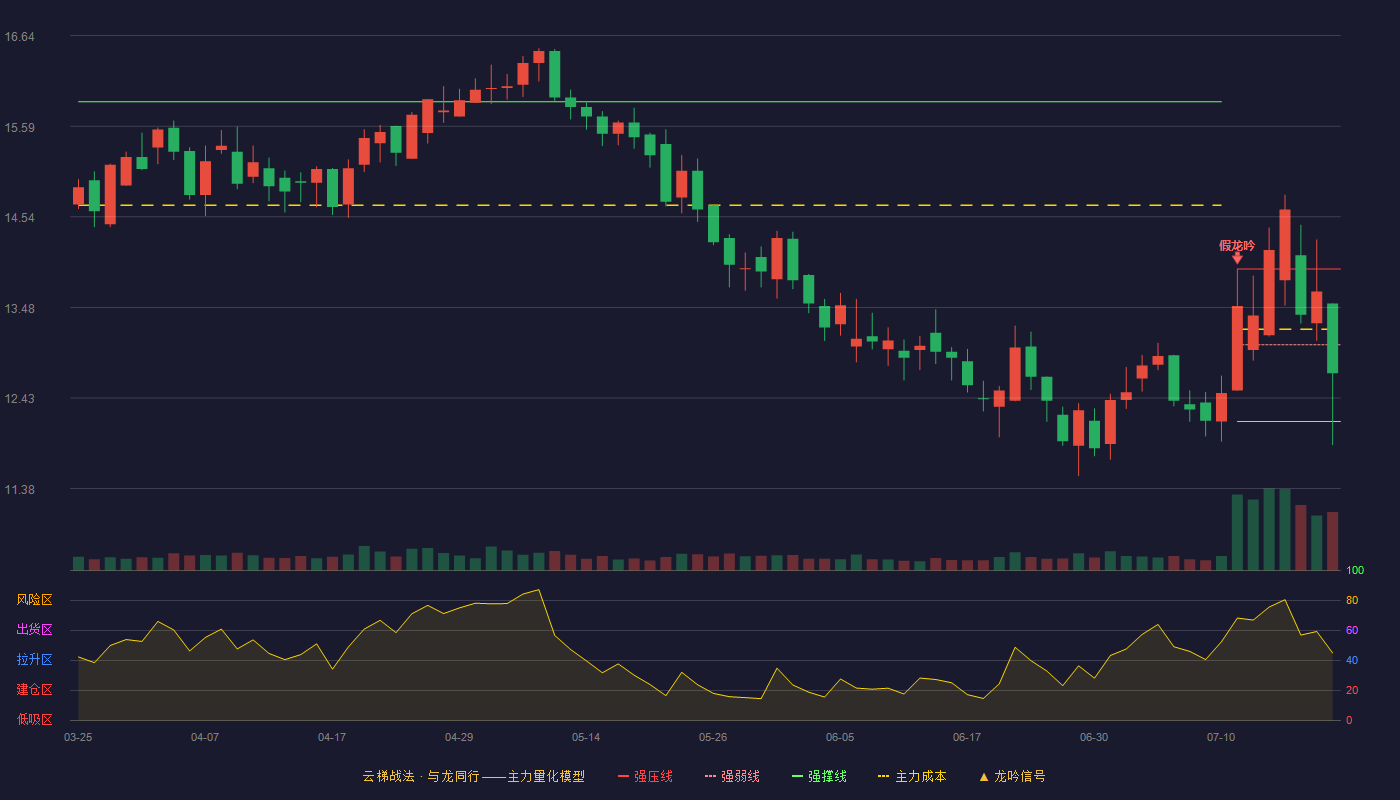The width and height of the screenshot is (1400, 800).
Task: Click the 80 indicator scale value
Action: pos(1352,600)
